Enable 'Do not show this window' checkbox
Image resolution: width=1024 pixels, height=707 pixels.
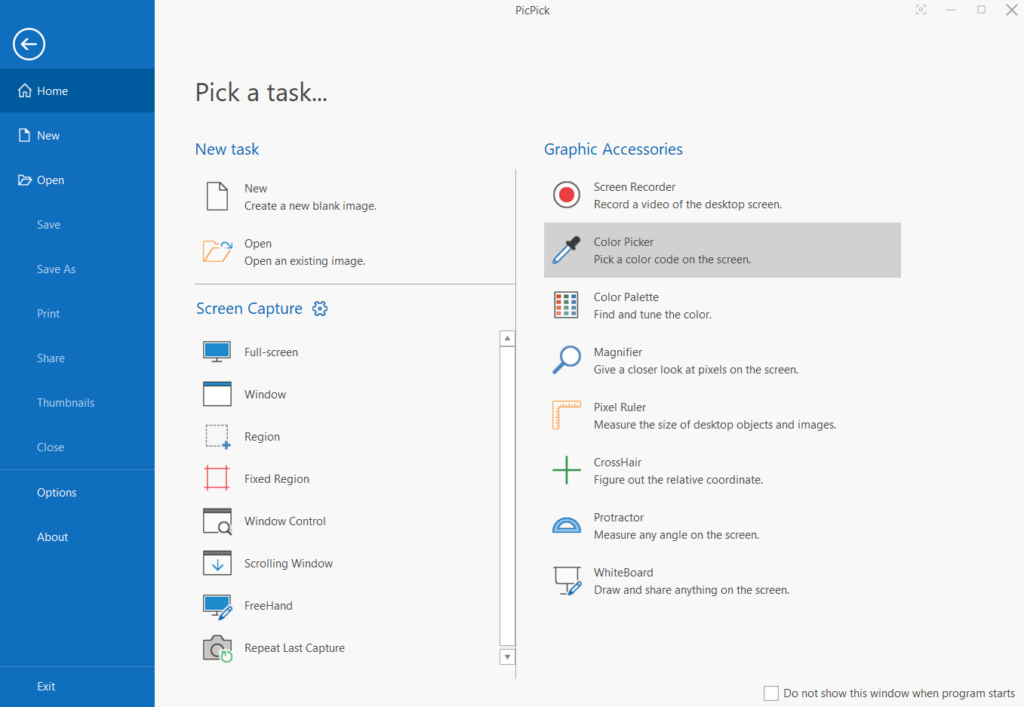(x=771, y=693)
